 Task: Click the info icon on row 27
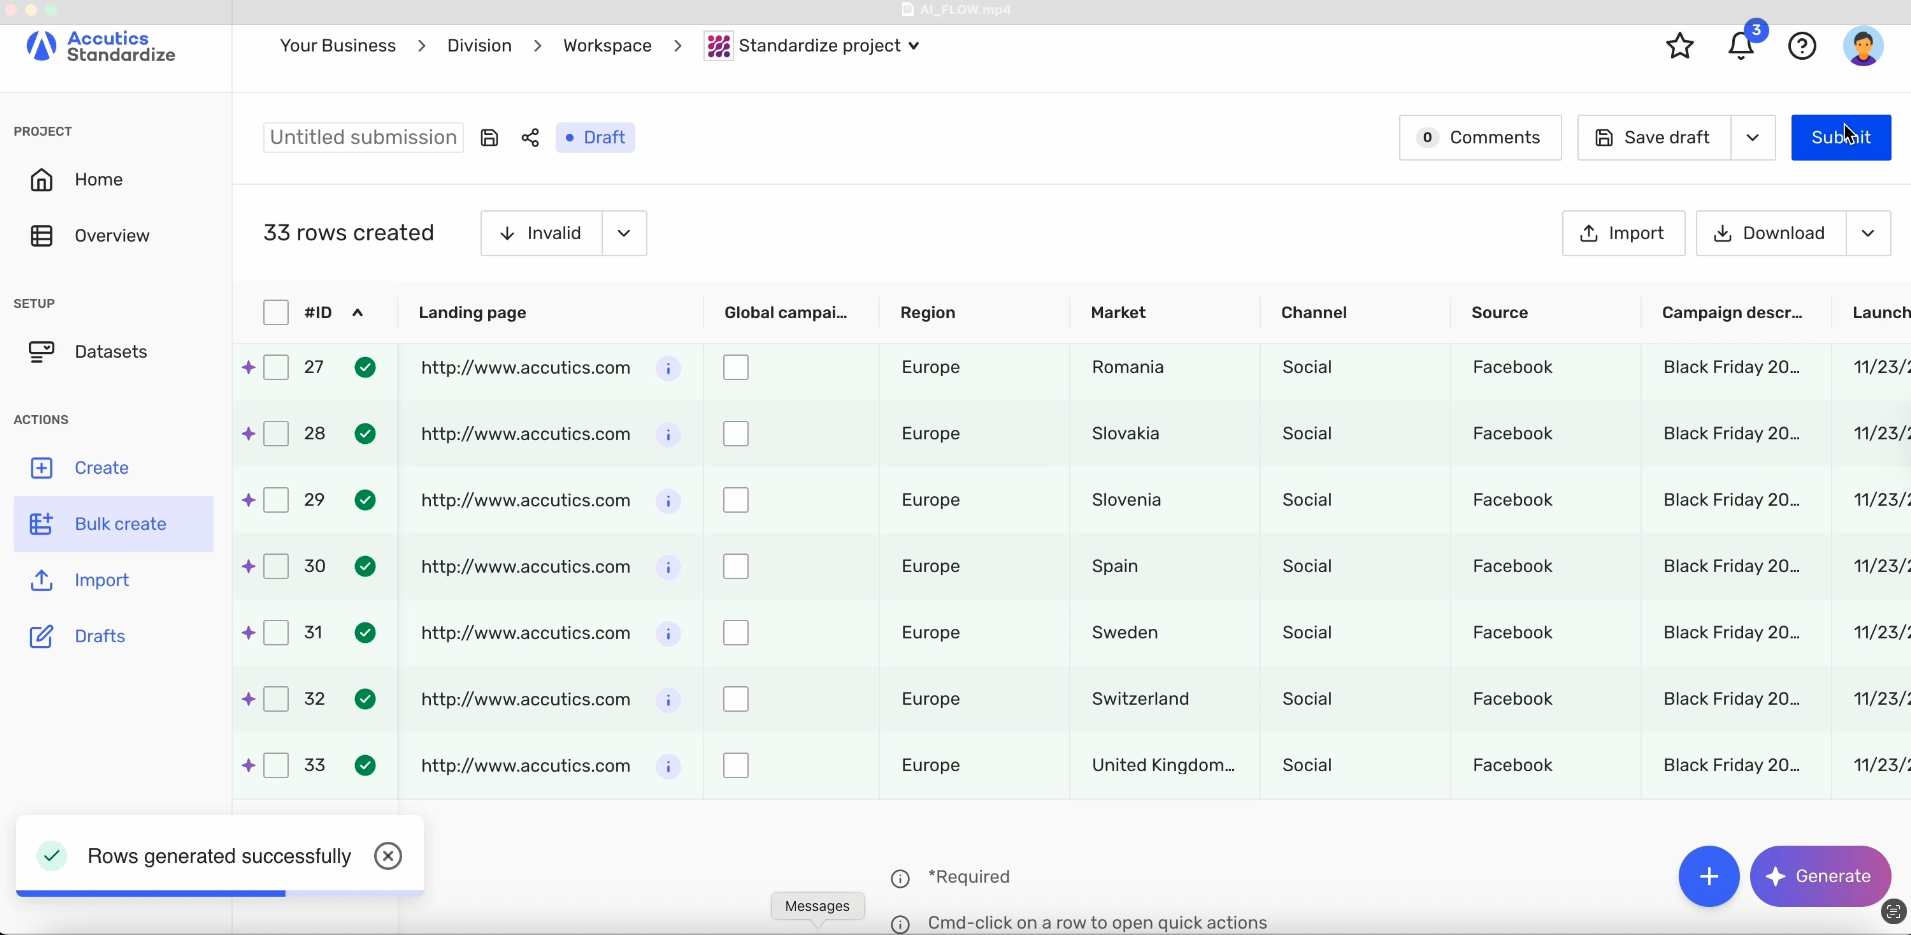(x=668, y=368)
